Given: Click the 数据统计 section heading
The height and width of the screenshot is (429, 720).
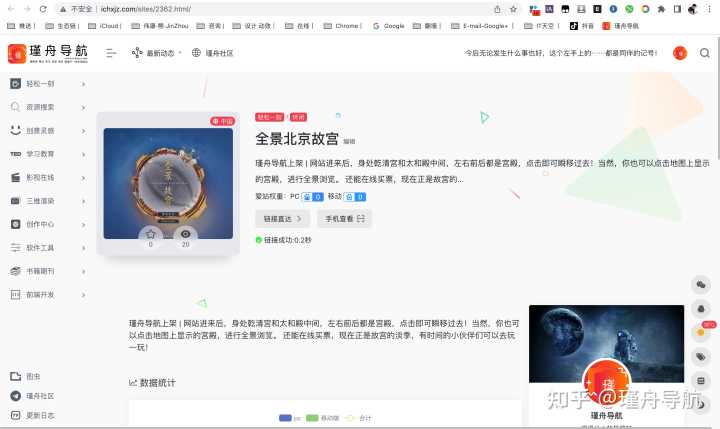Looking at the screenshot, I should coord(152,383).
